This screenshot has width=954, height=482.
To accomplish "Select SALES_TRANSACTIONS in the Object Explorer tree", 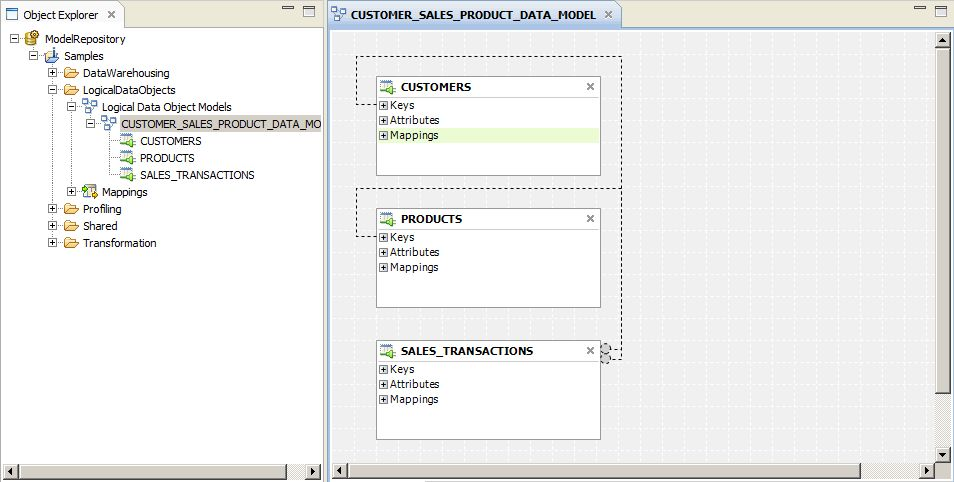I will point(196,175).
